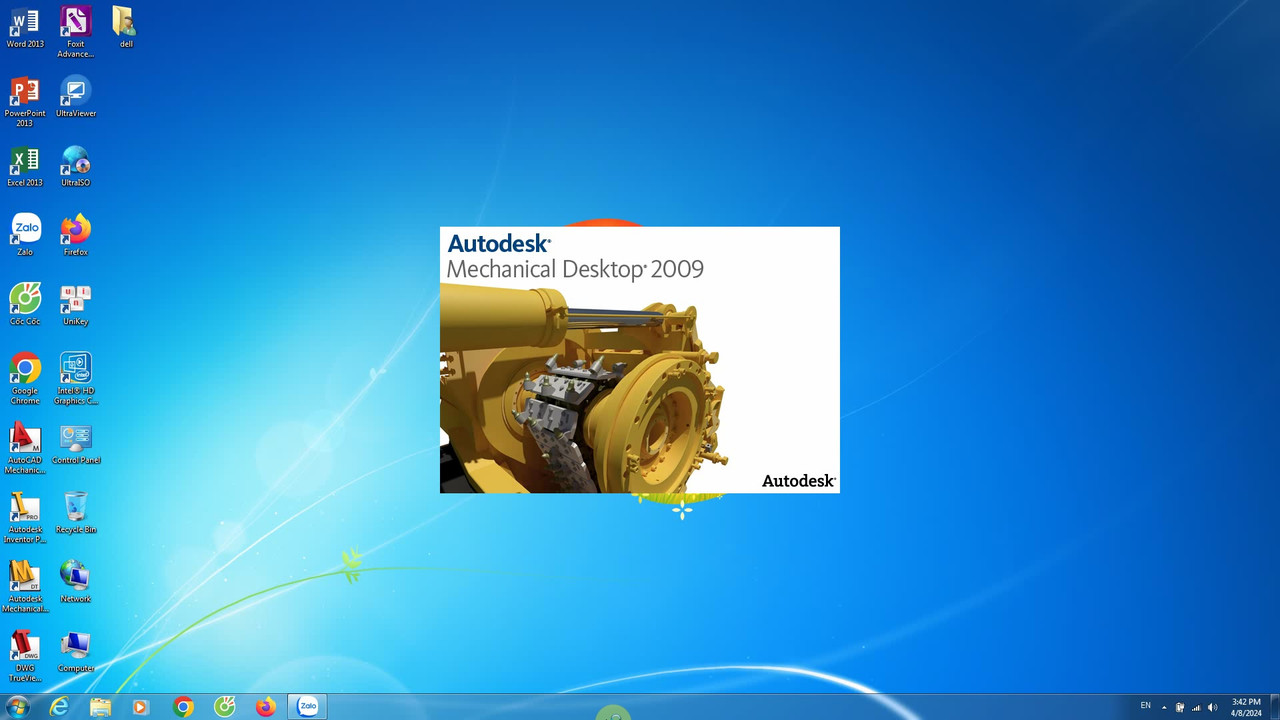
Task: Select the UltraISO desktop icon
Action: coord(75,166)
